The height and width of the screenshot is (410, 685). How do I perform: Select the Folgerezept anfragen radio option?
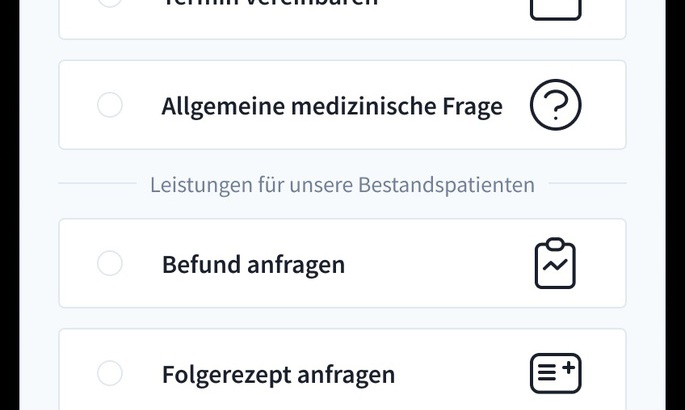110,374
